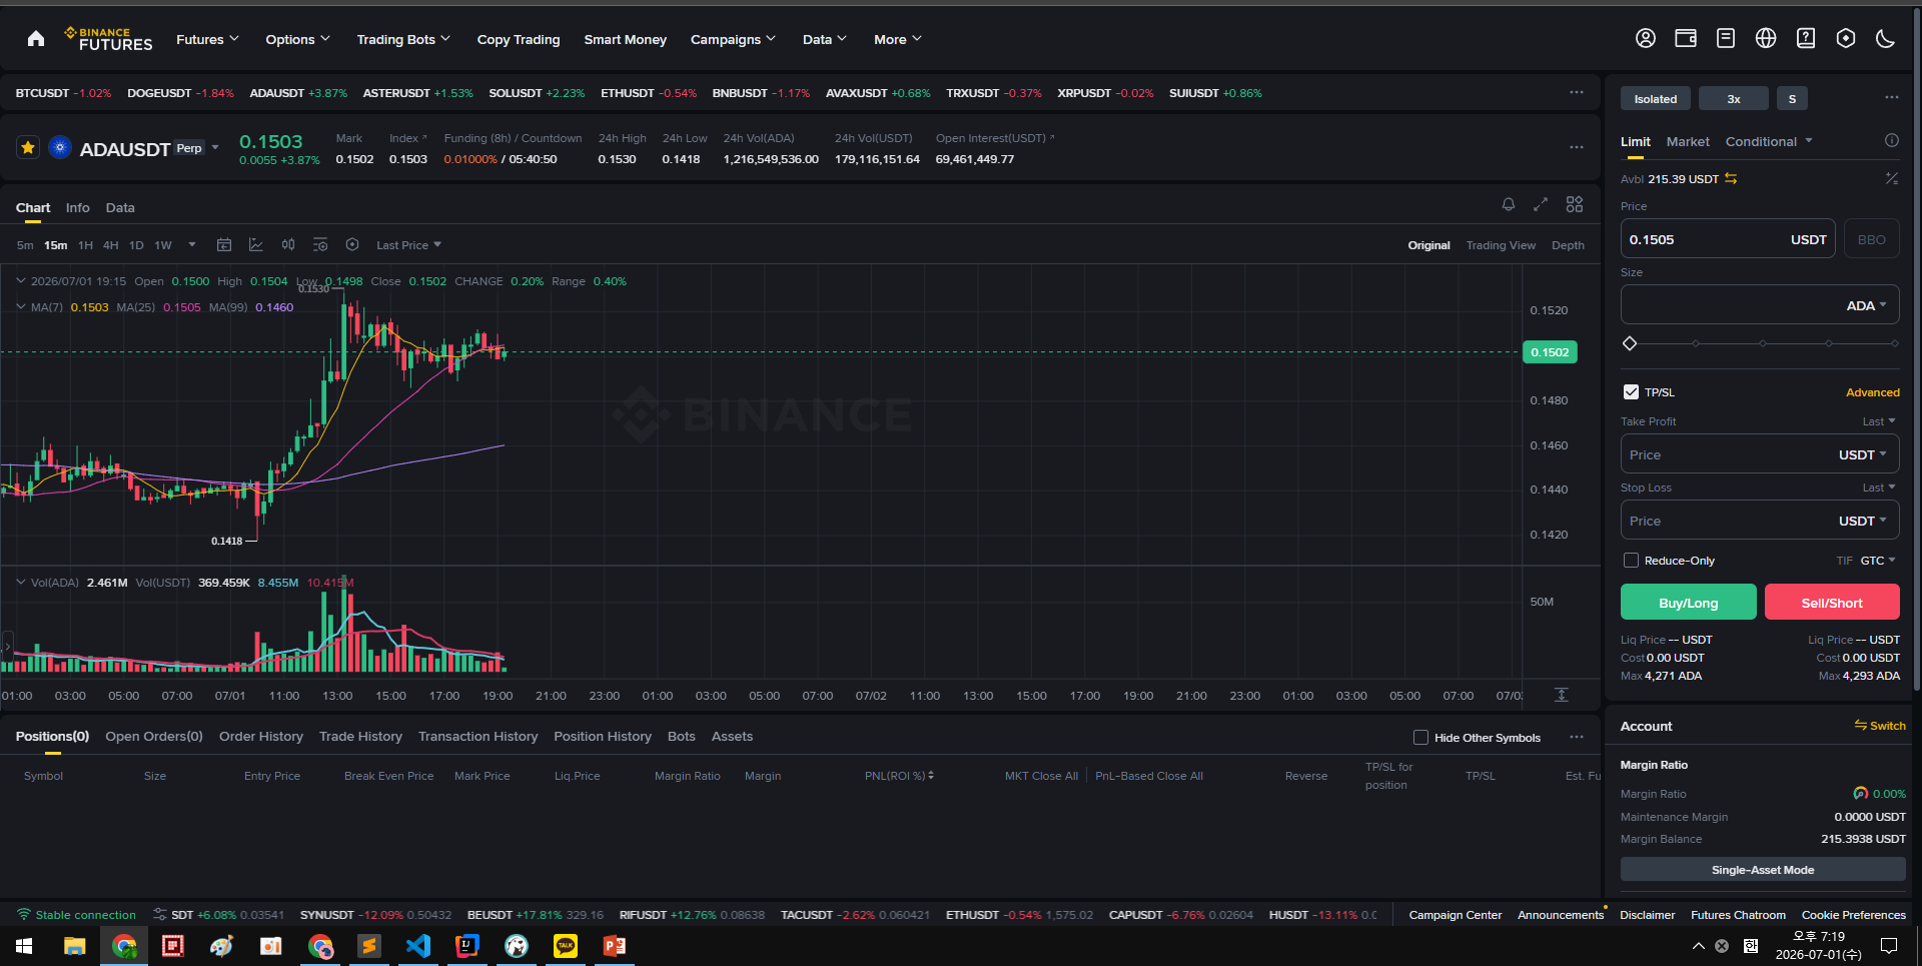
Task: Open the chart layout grid icon
Action: (1575, 204)
